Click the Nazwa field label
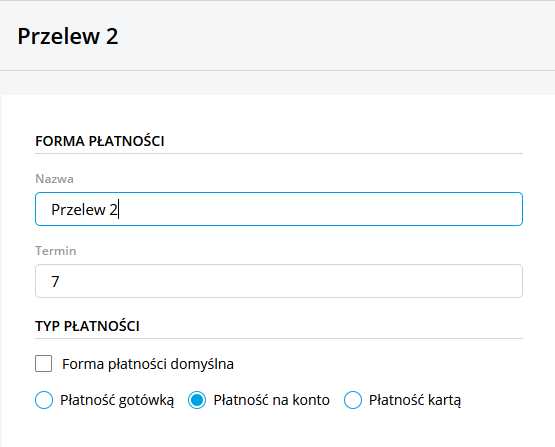Image resolution: width=555 pixels, height=447 pixels. (x=55, y=179)
